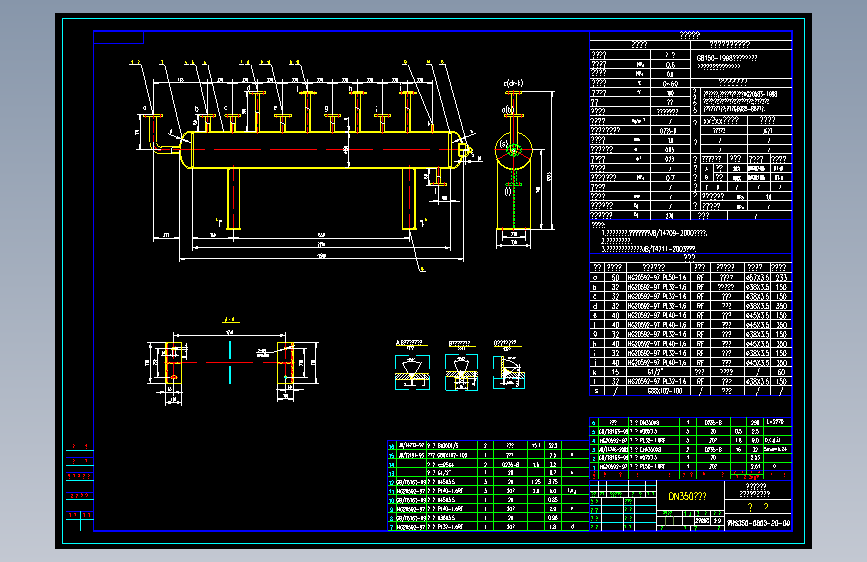Click the RF cell in nozzle row b
Viewport: 867px width, 562px height.
coord(700,287)
